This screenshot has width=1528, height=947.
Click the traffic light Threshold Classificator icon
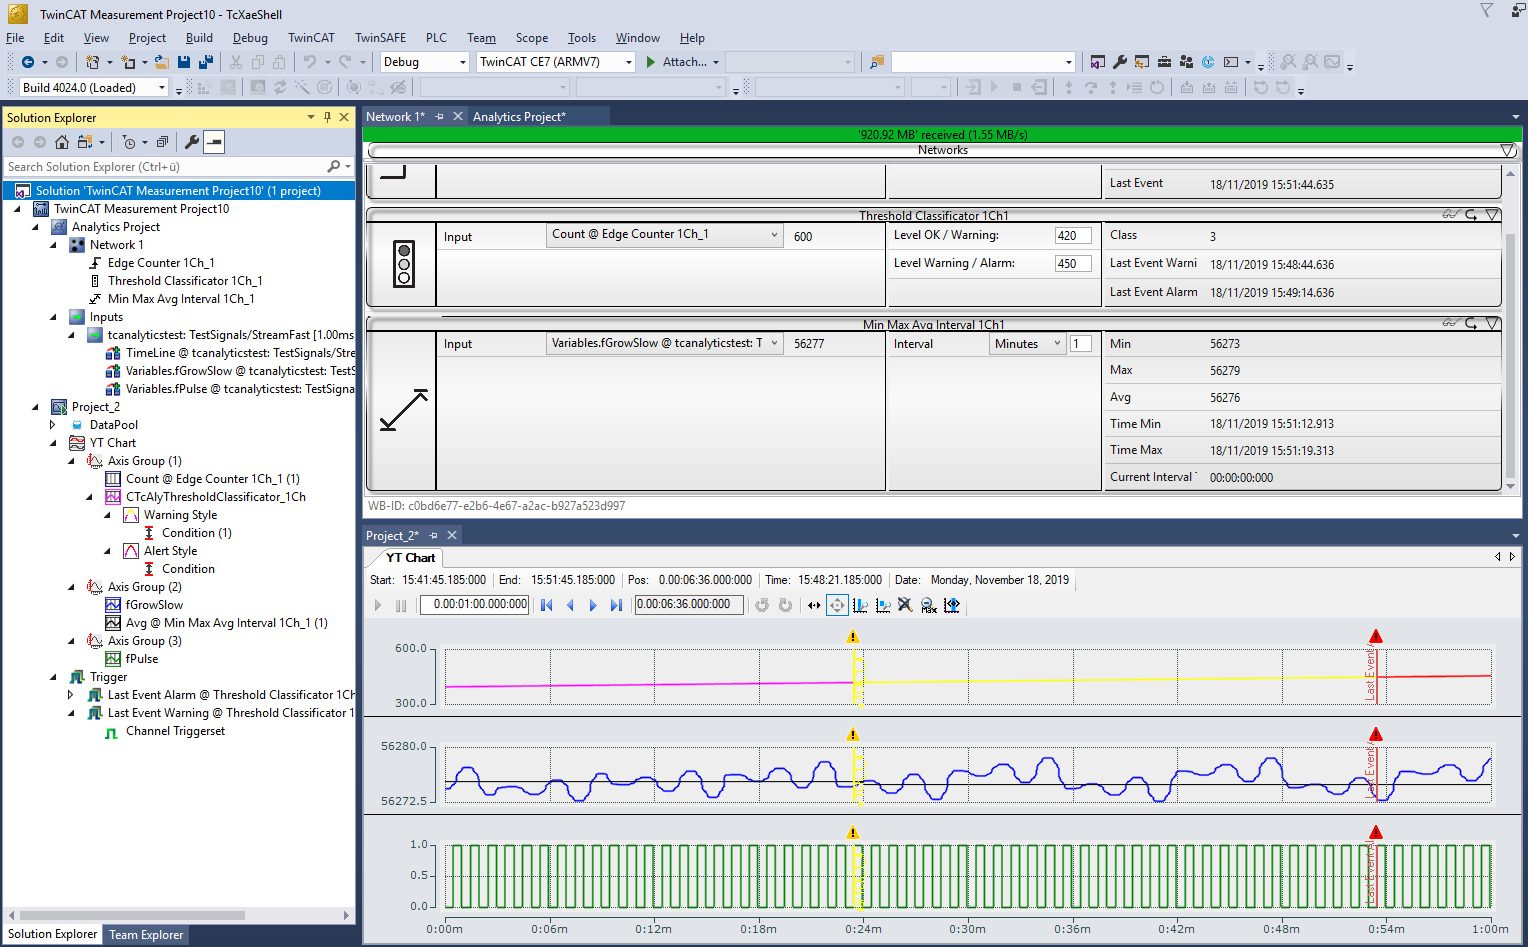(x=404, y=264)
